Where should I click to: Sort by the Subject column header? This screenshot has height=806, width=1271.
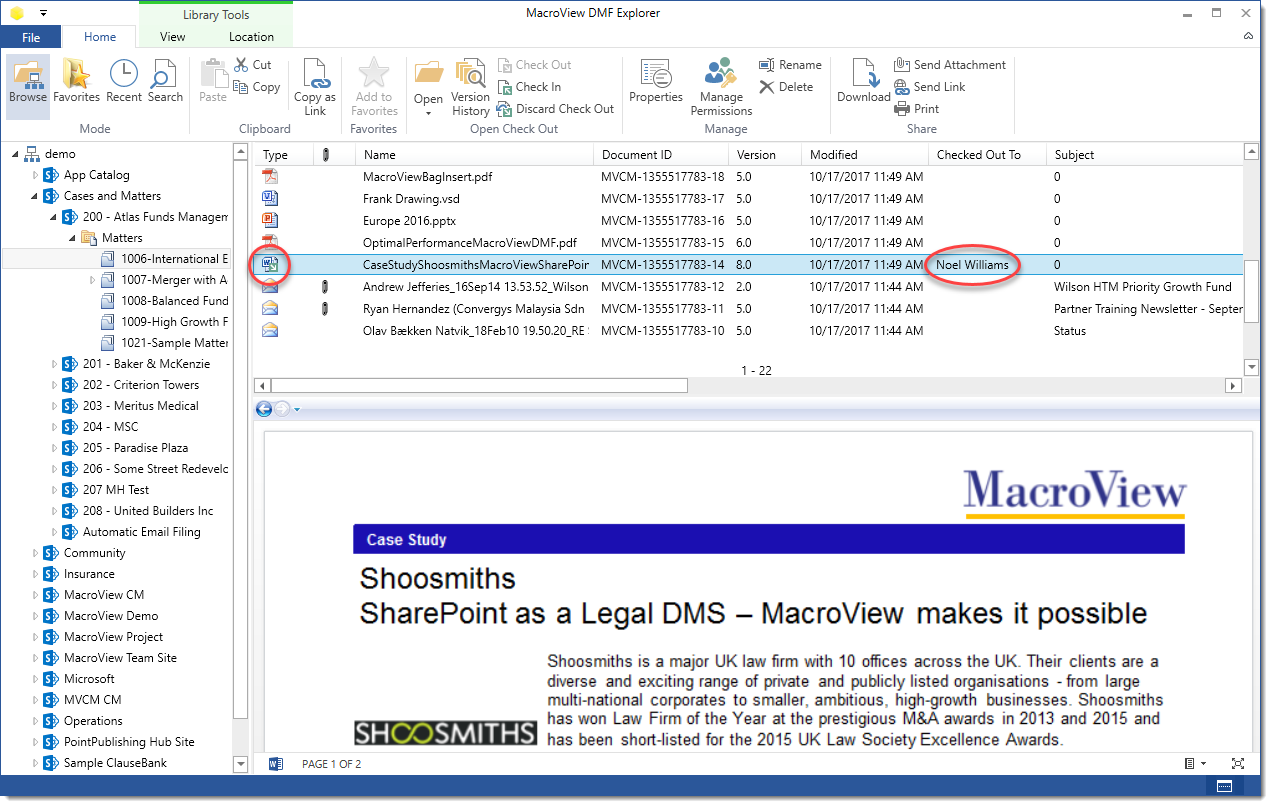pos(1144,155)
